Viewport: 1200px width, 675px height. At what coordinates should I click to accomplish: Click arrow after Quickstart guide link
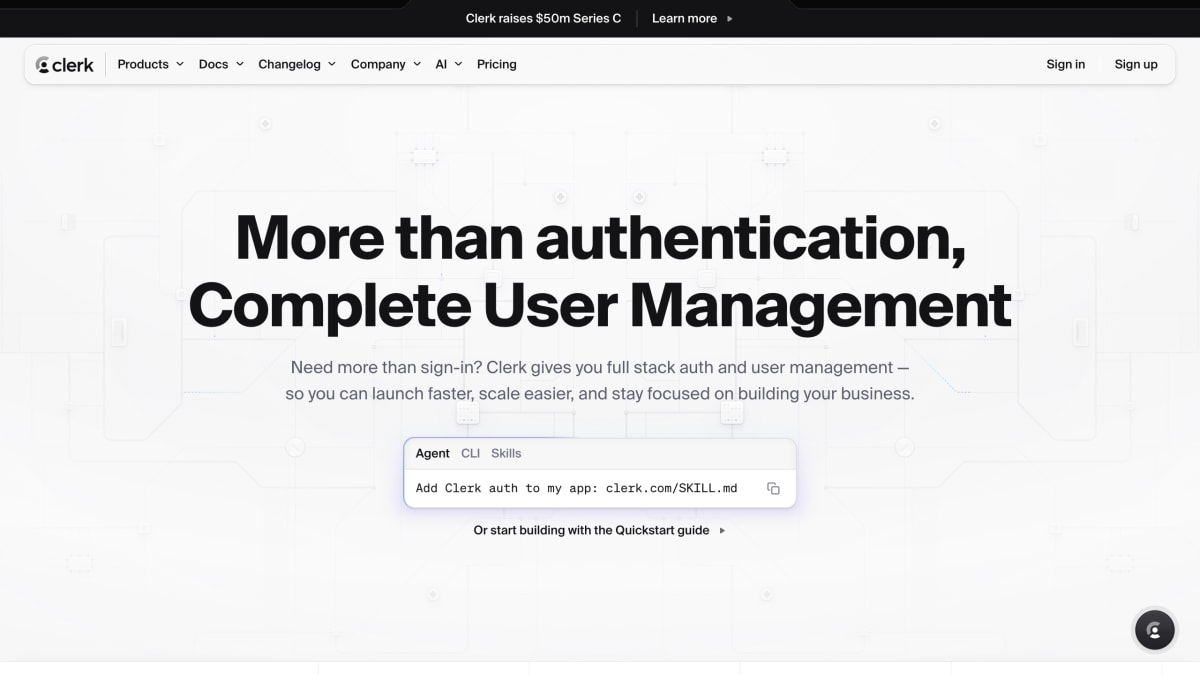coord(722,531)
